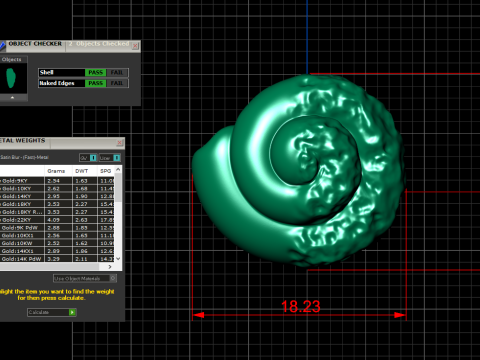Click FAIL indicator for Shell check
The width and height of the screenshot is (480, 360).
point(117,73)
